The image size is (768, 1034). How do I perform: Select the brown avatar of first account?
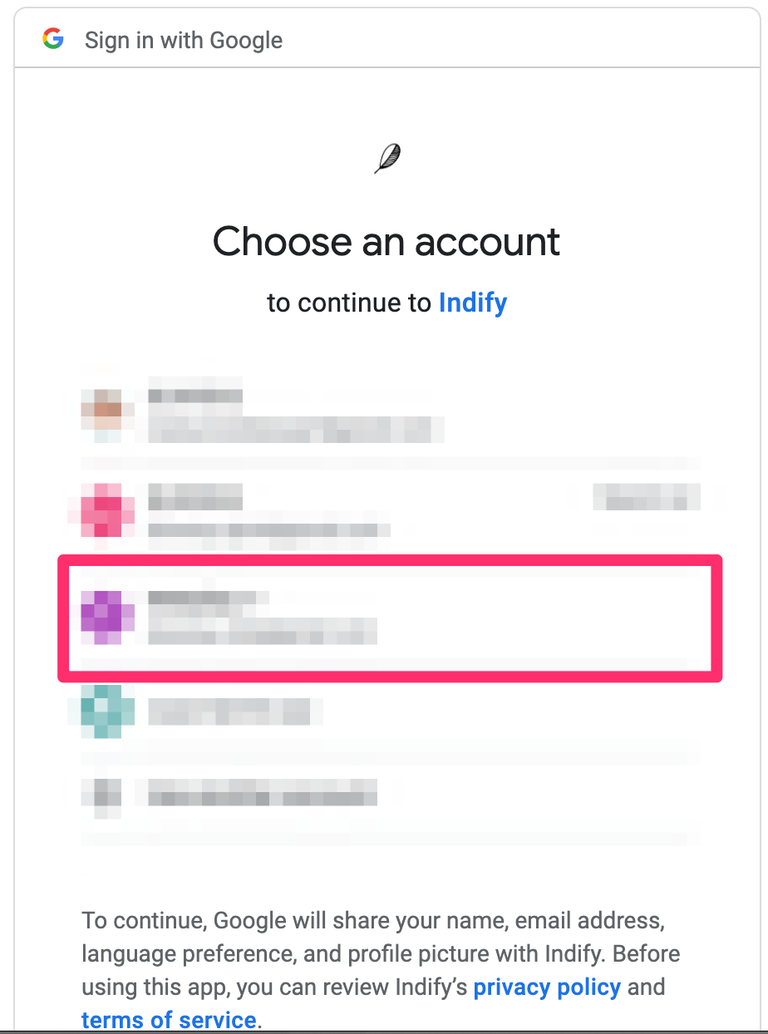click(x=102, y=415)
